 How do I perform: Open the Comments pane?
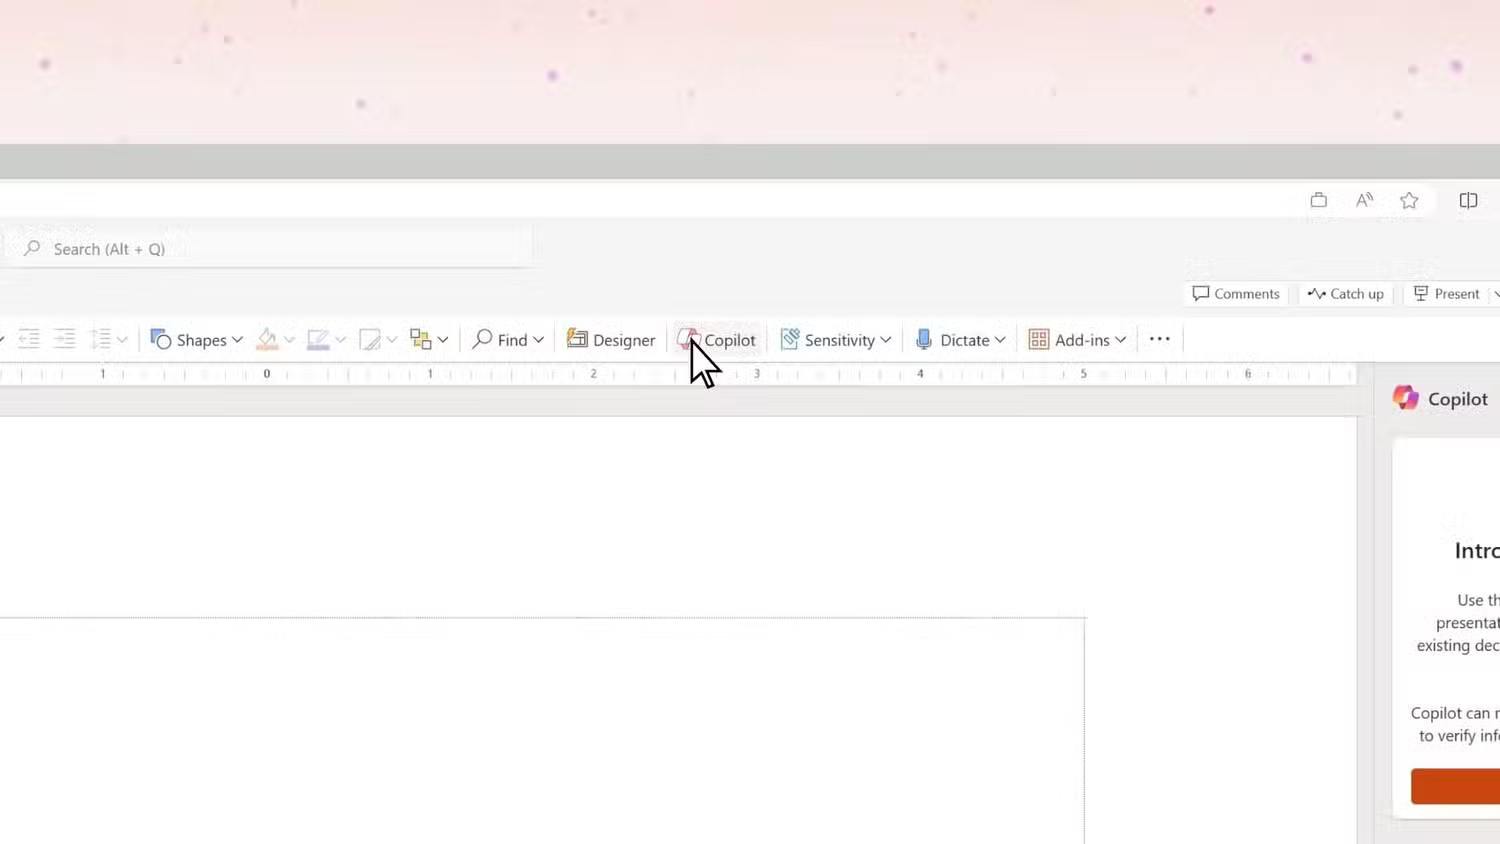[x=1236, y=293]
